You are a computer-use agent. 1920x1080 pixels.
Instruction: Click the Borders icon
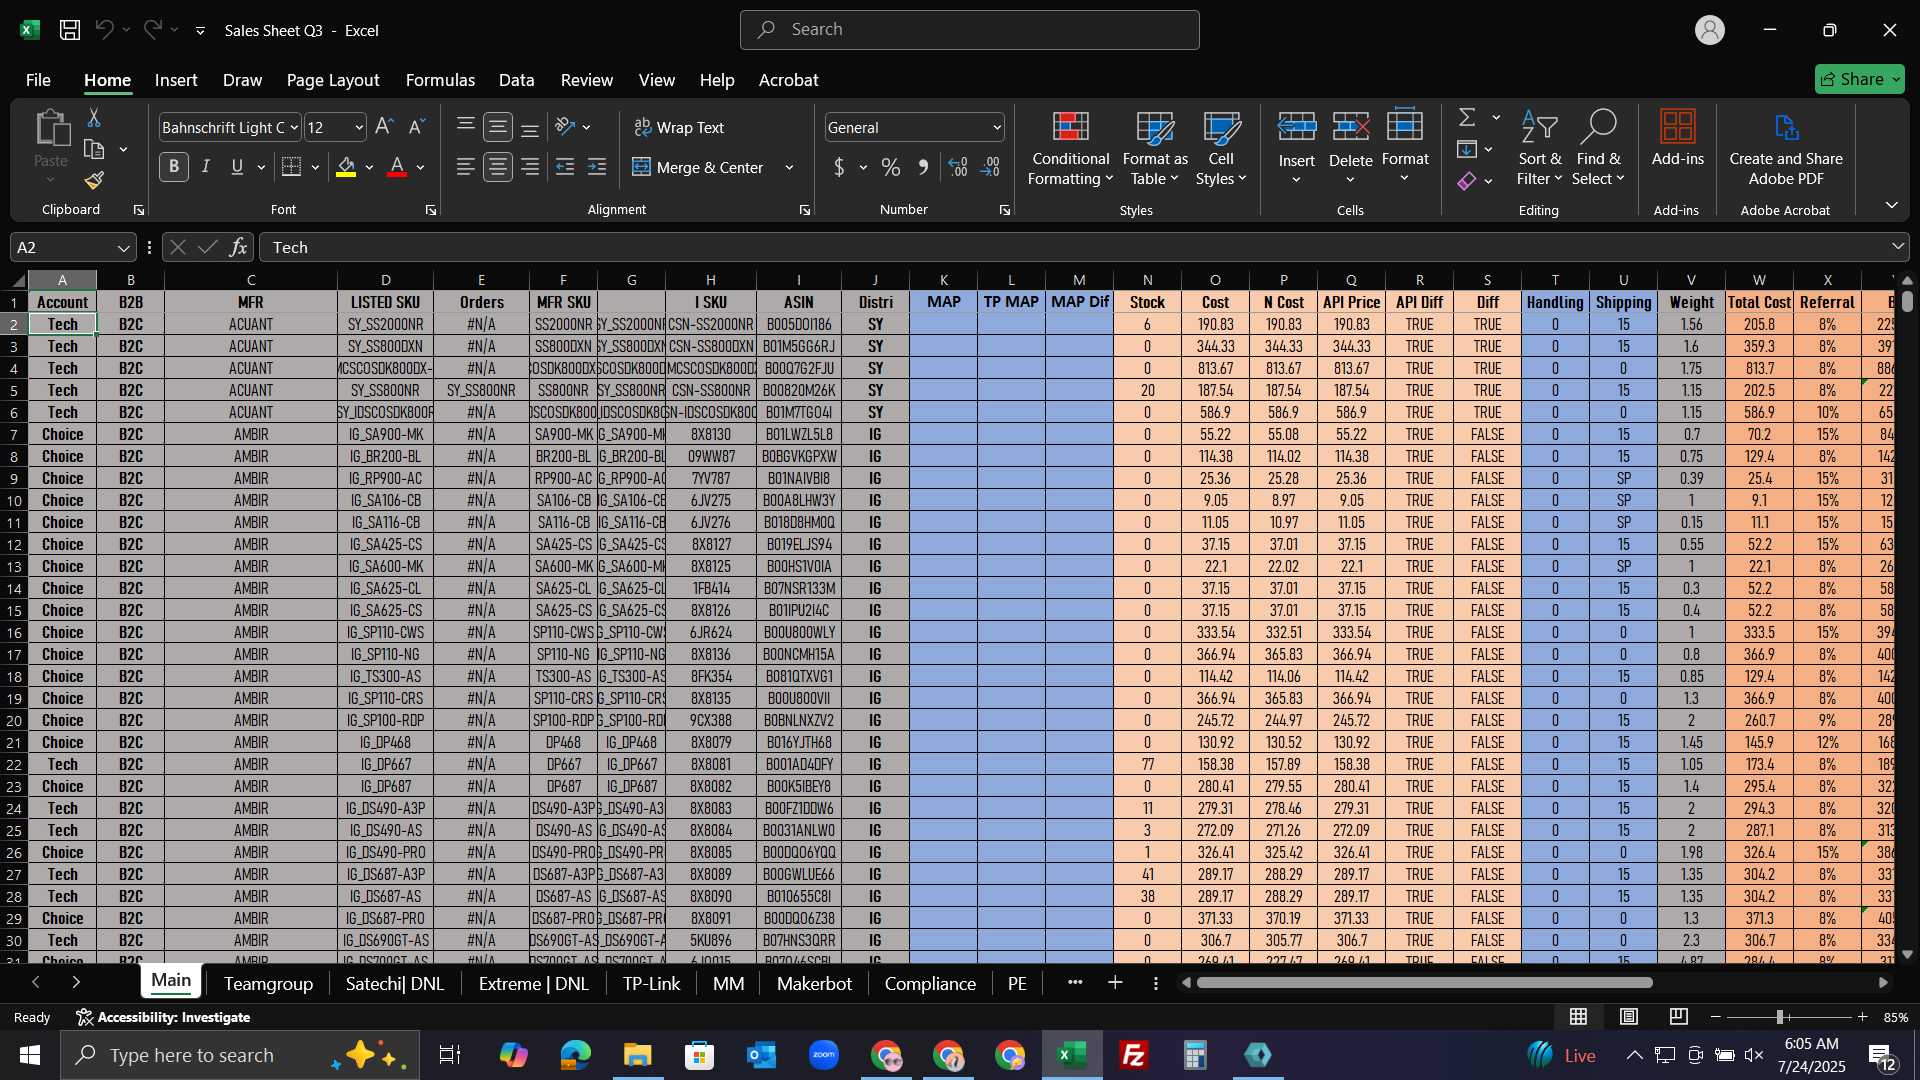(x=291, y=167)
